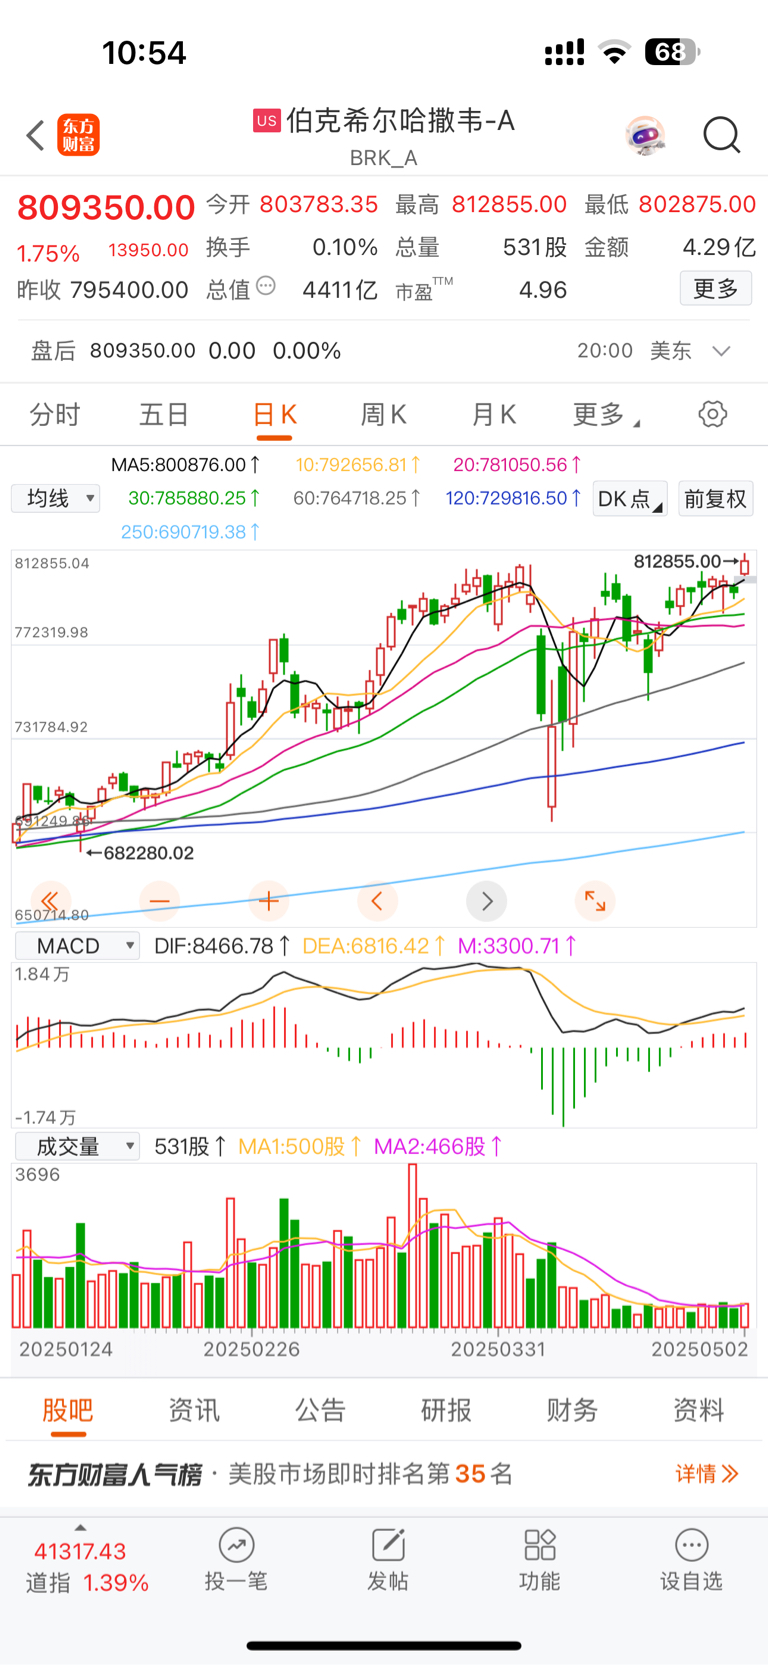Image resolution: width=768 pixels, height=1665 pixels.
Task: Tap the stock title 伯克希尔哈撒韦-A
Action: pos(400,121)
